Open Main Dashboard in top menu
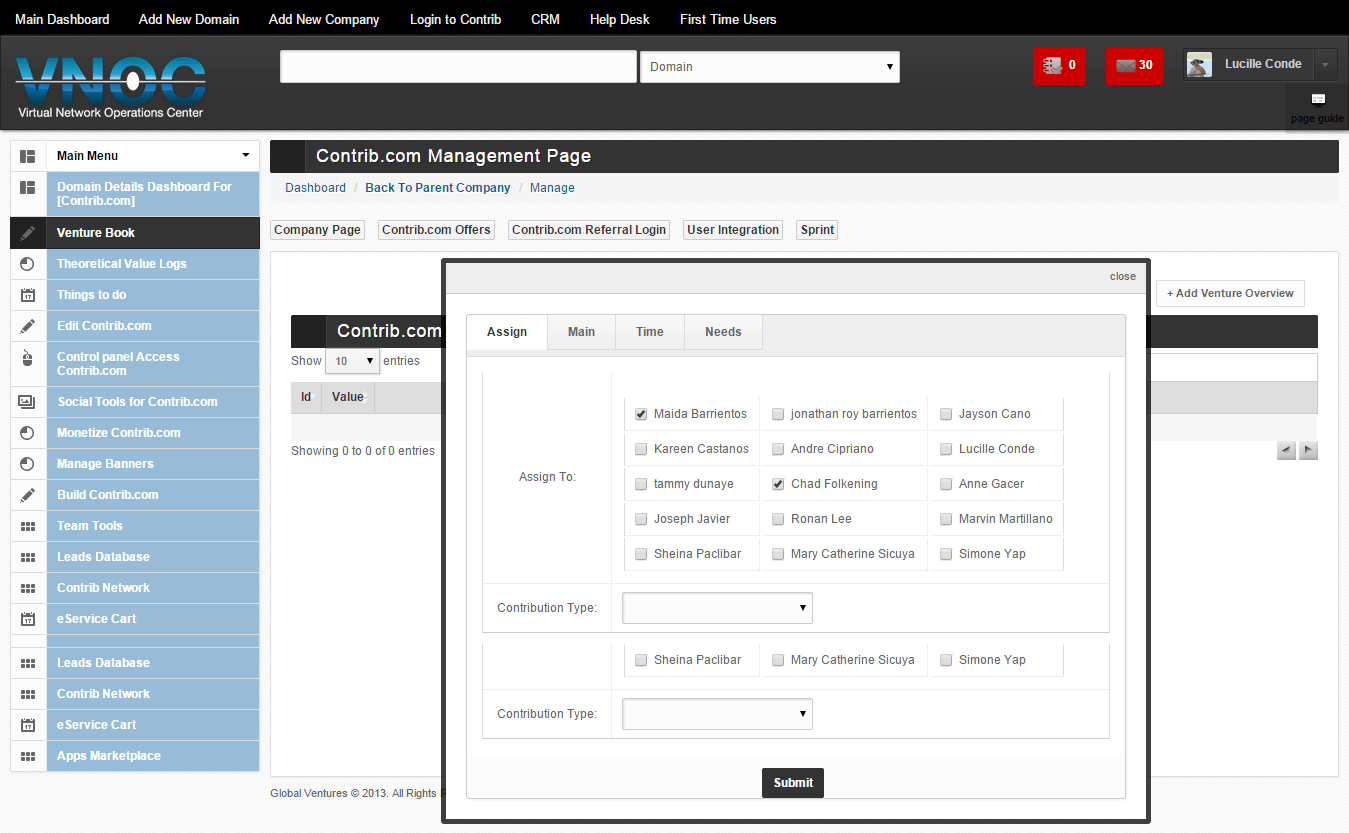The width and height of the screenshot is (1349, 833). tap(62, 19)
